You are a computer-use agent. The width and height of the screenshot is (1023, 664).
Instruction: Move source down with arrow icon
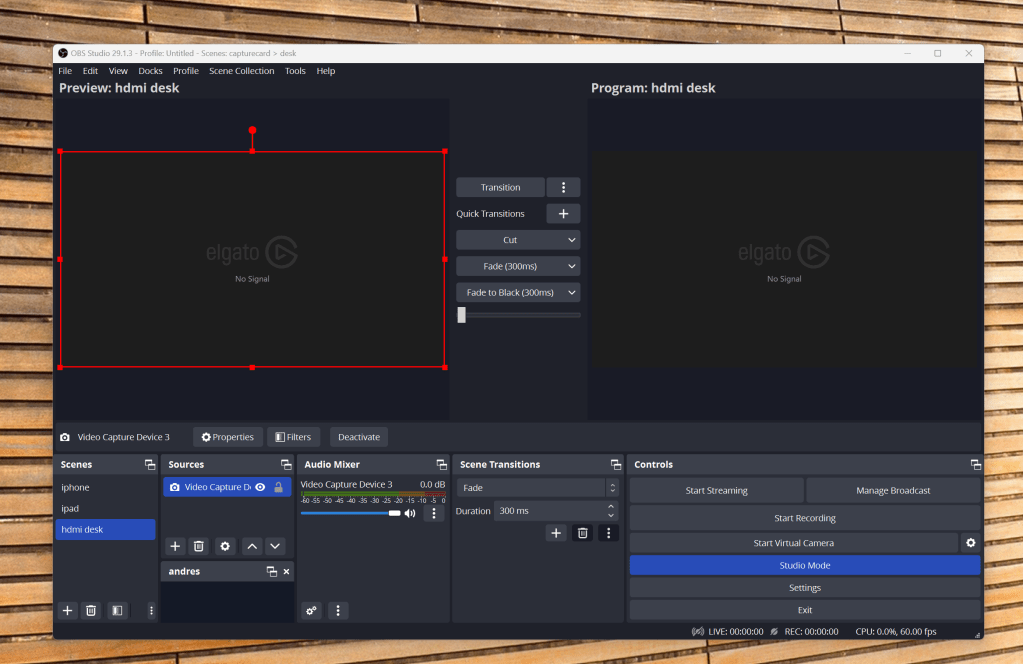(x=275, y=546)
